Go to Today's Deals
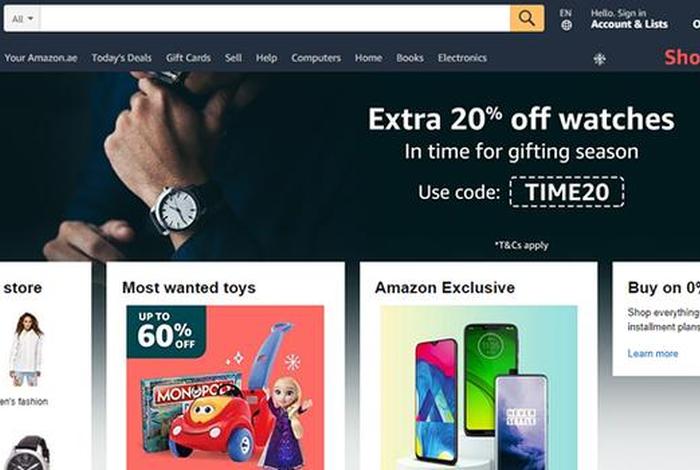 [121, 58]
